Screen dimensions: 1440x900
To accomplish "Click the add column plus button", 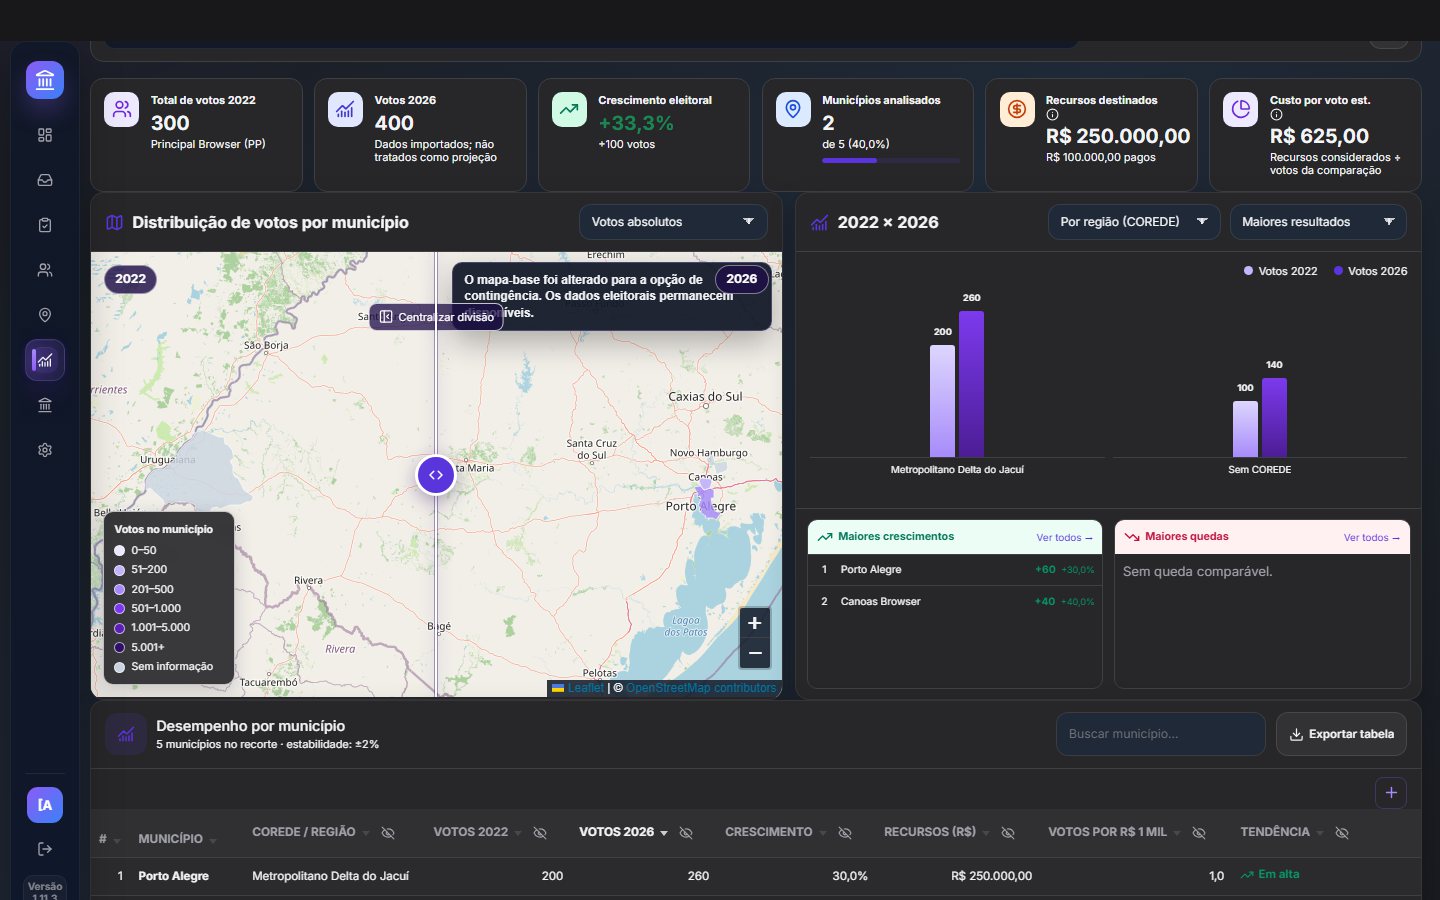I will coord(1391,793).
